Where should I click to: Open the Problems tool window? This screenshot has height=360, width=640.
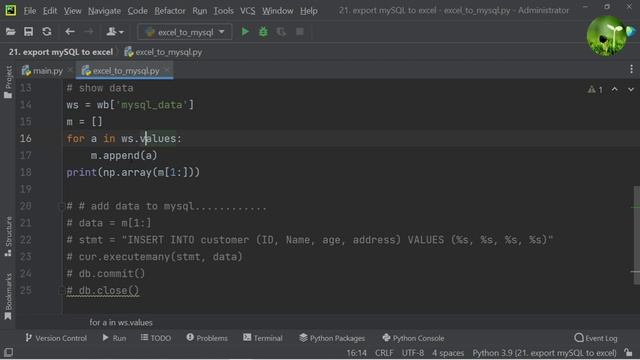pyautogui.click(x=207, y=338)
